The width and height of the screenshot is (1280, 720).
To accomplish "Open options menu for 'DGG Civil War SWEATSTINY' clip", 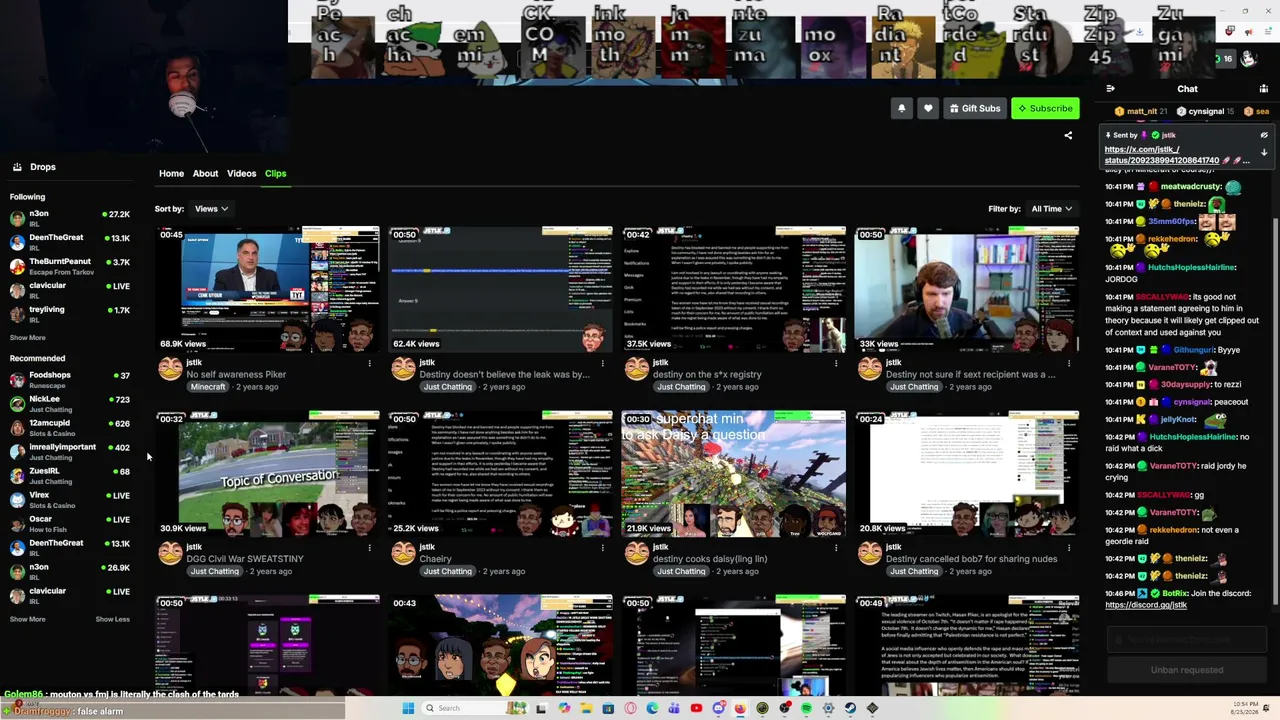I will tap(369, 547).
